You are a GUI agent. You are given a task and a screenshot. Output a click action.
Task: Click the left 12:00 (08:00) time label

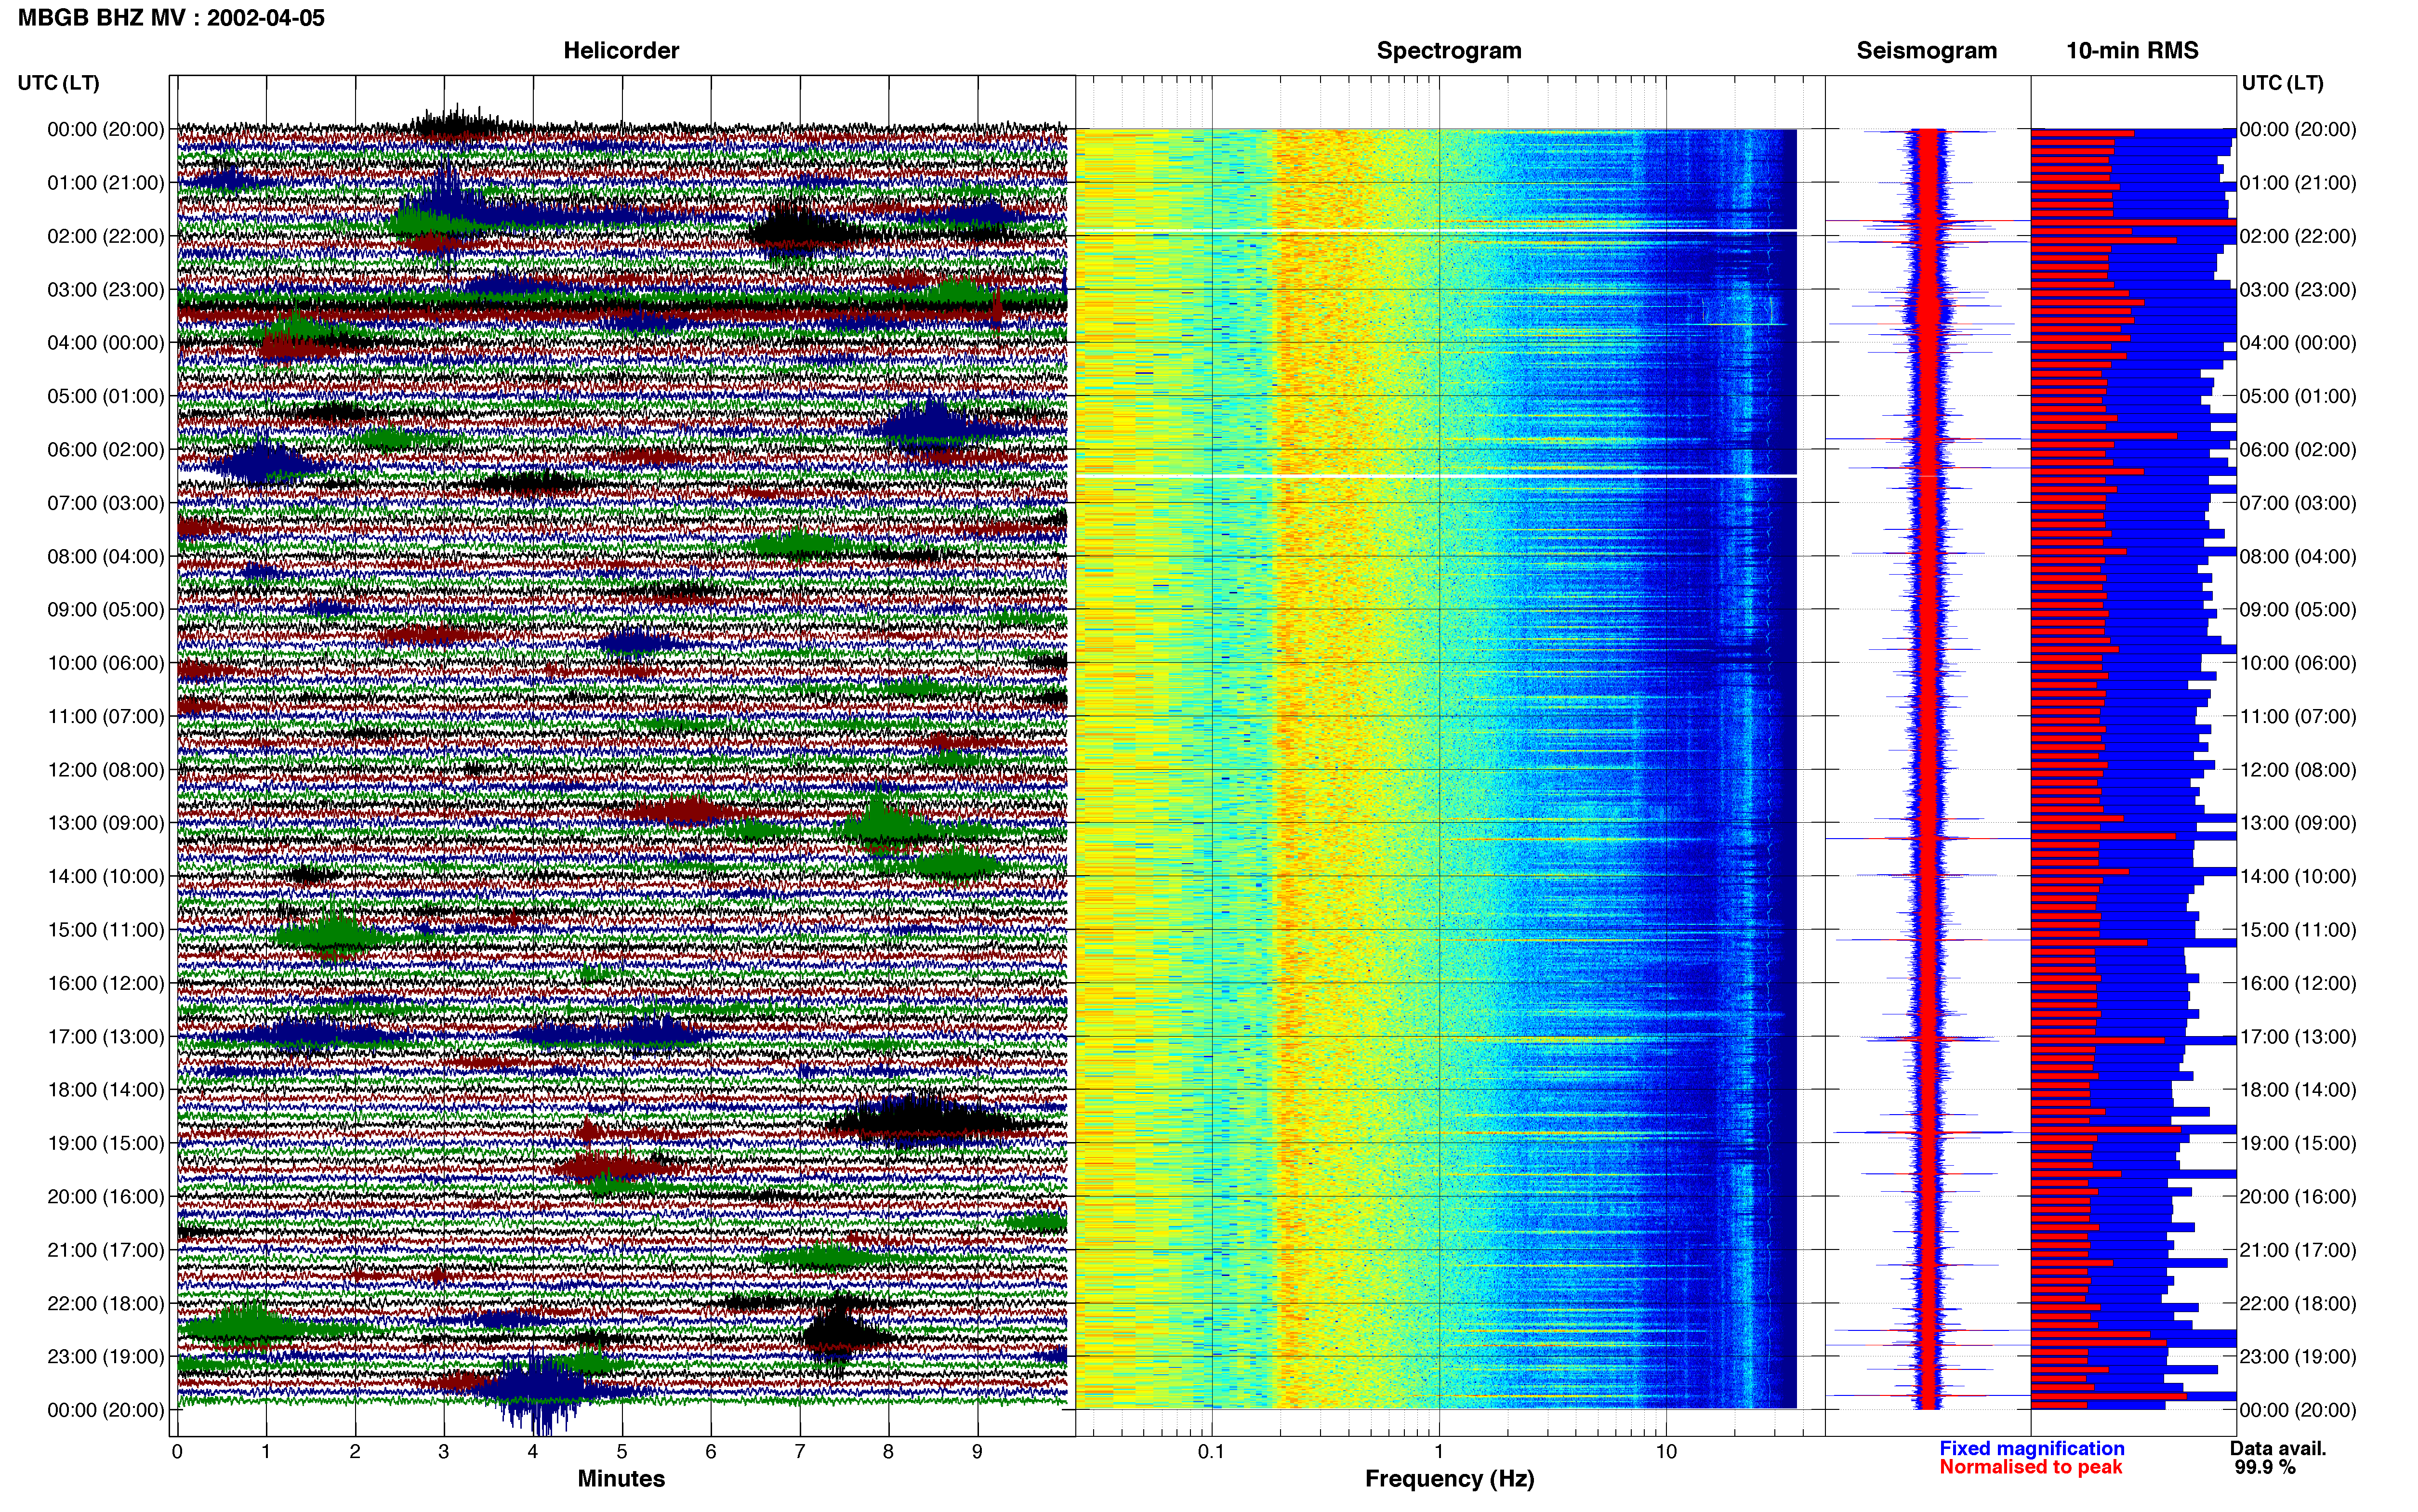(106, 770)
